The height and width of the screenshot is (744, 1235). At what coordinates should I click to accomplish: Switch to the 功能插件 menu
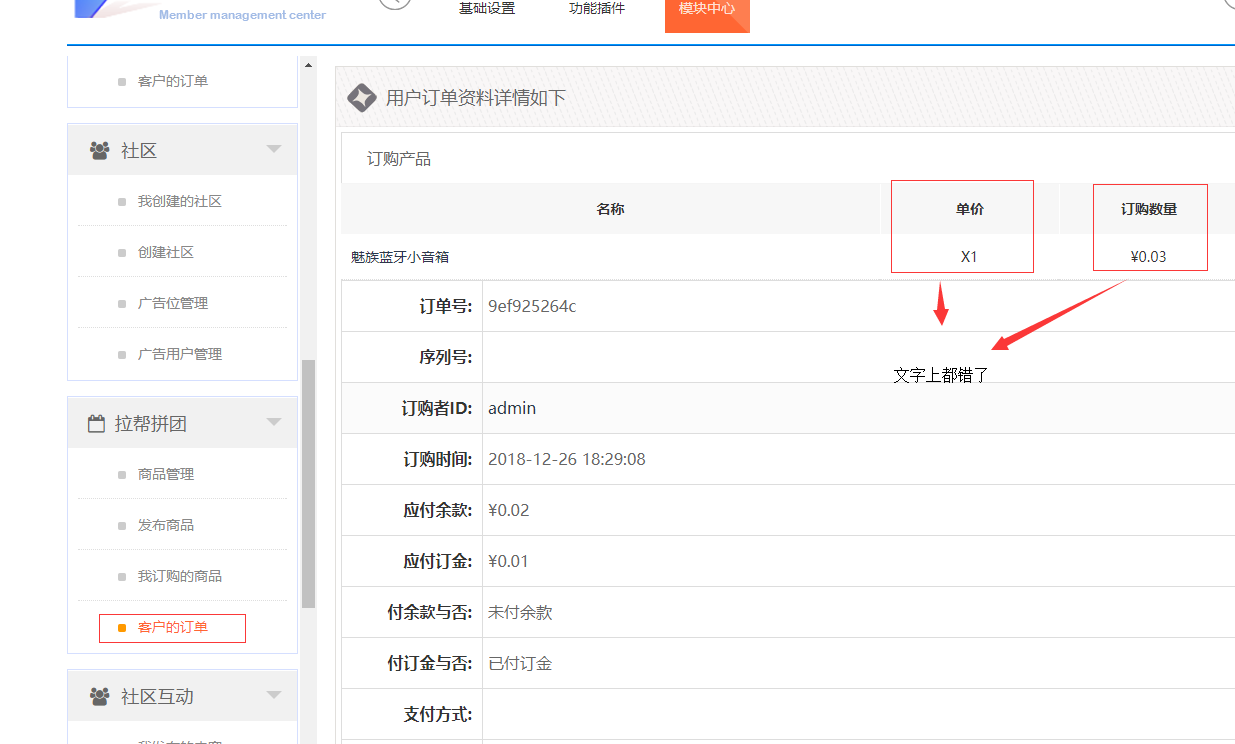(597, 9)
